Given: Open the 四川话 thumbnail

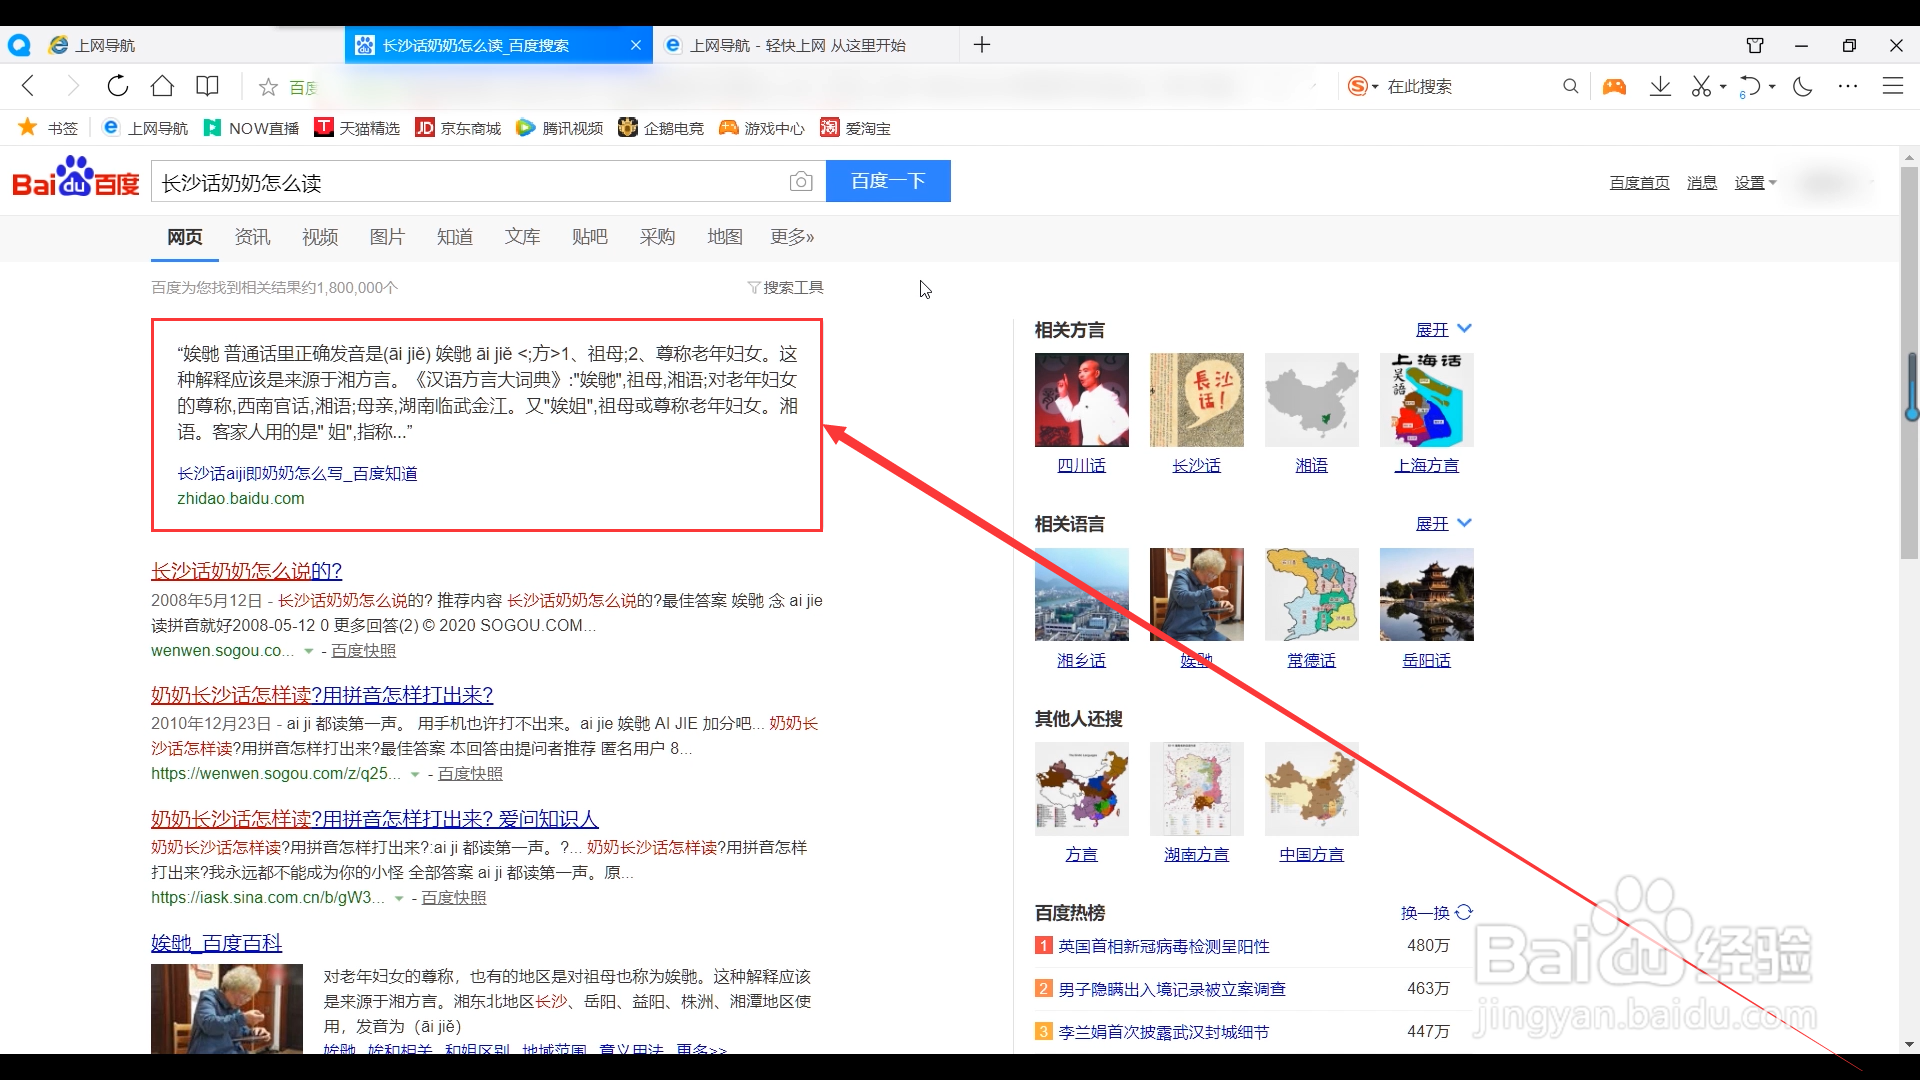Looking at the screenshot, I should tap(1081, 400).
